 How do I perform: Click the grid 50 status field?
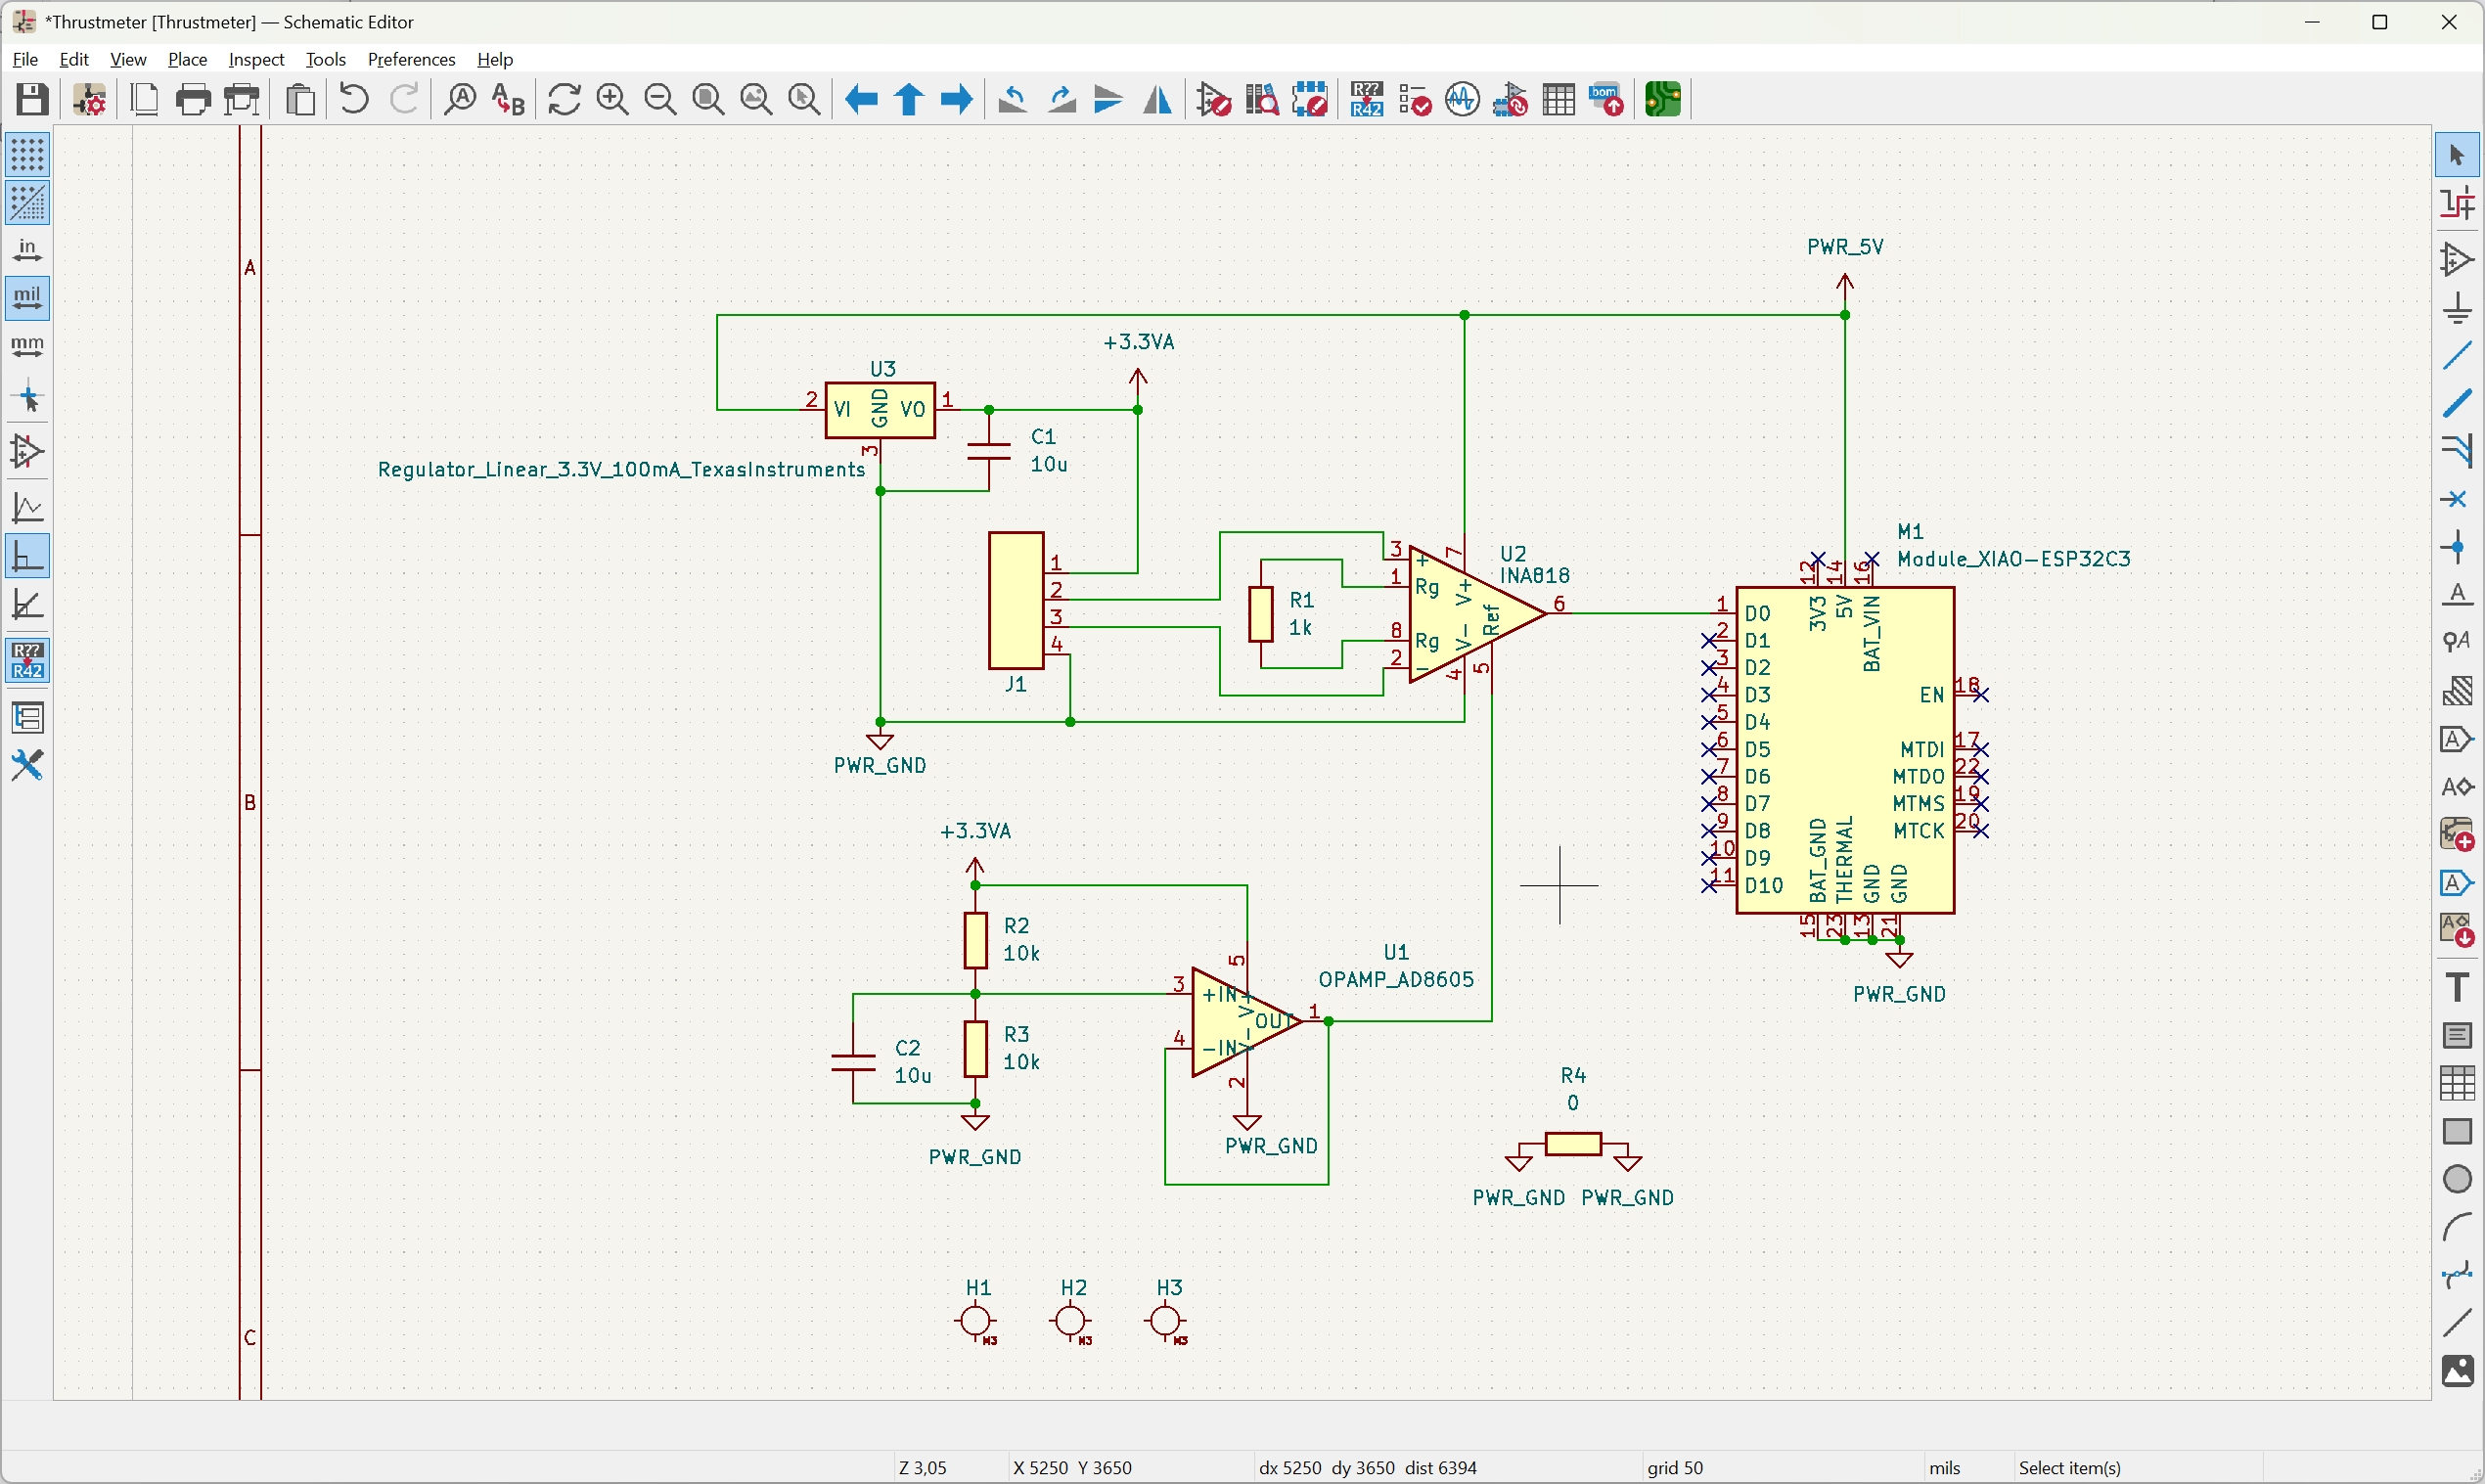[1675, 1467]
